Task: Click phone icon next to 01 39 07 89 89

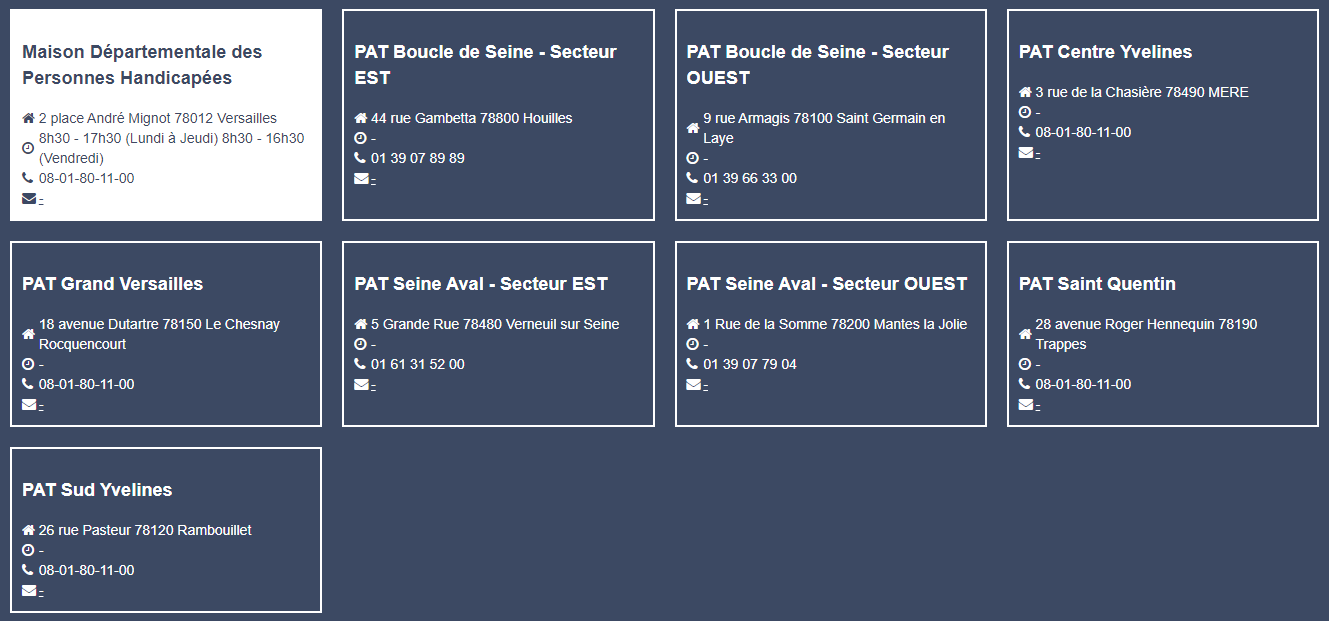Action: point(360,158)
